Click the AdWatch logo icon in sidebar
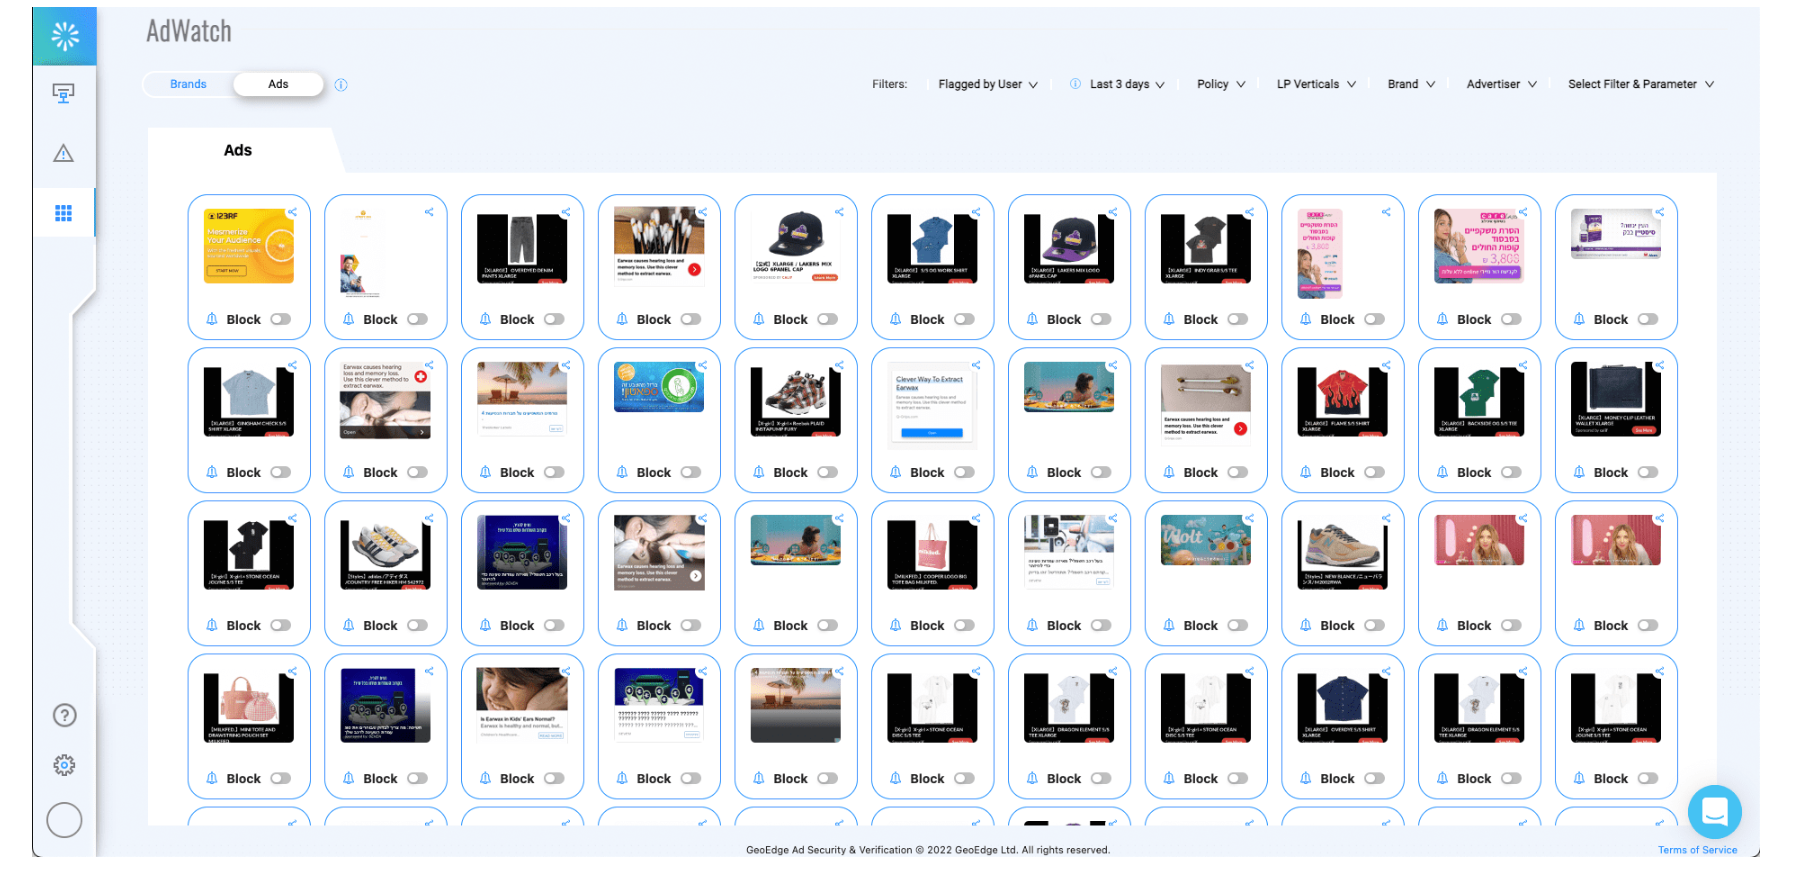Screen dimensions: 1798x884 tap(65, 37)
